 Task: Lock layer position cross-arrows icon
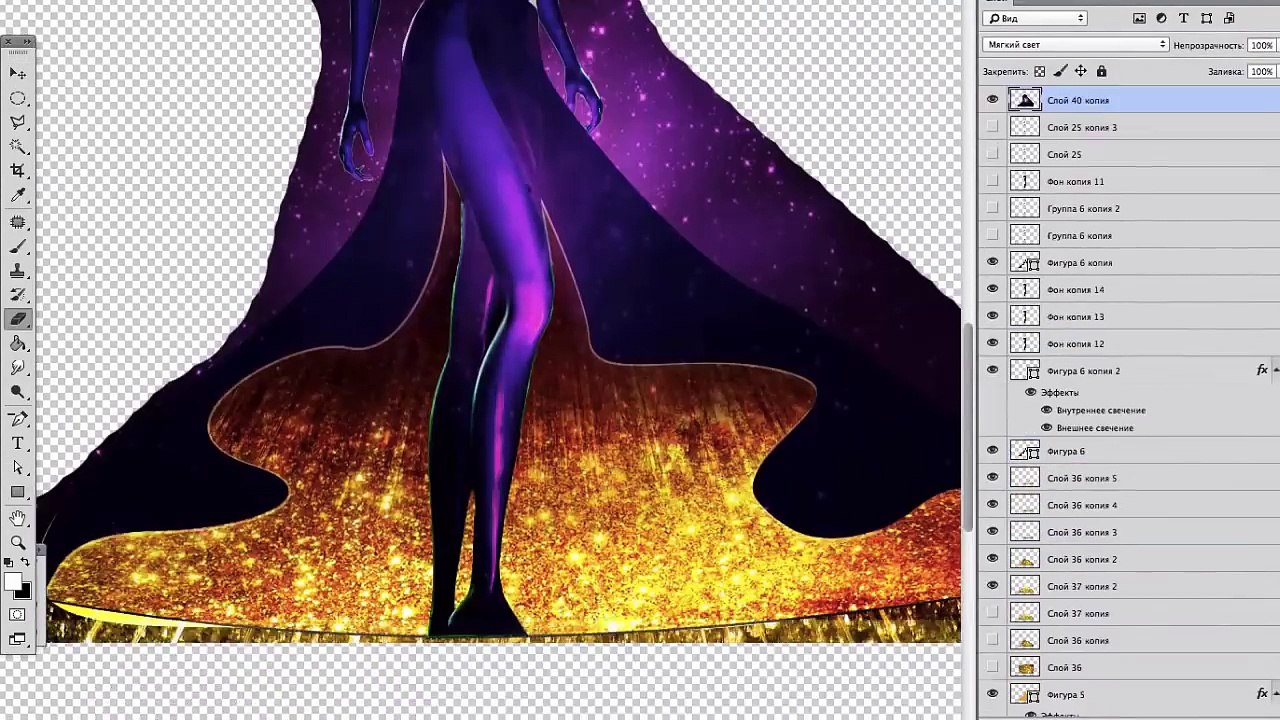(x=1081, y=71)
